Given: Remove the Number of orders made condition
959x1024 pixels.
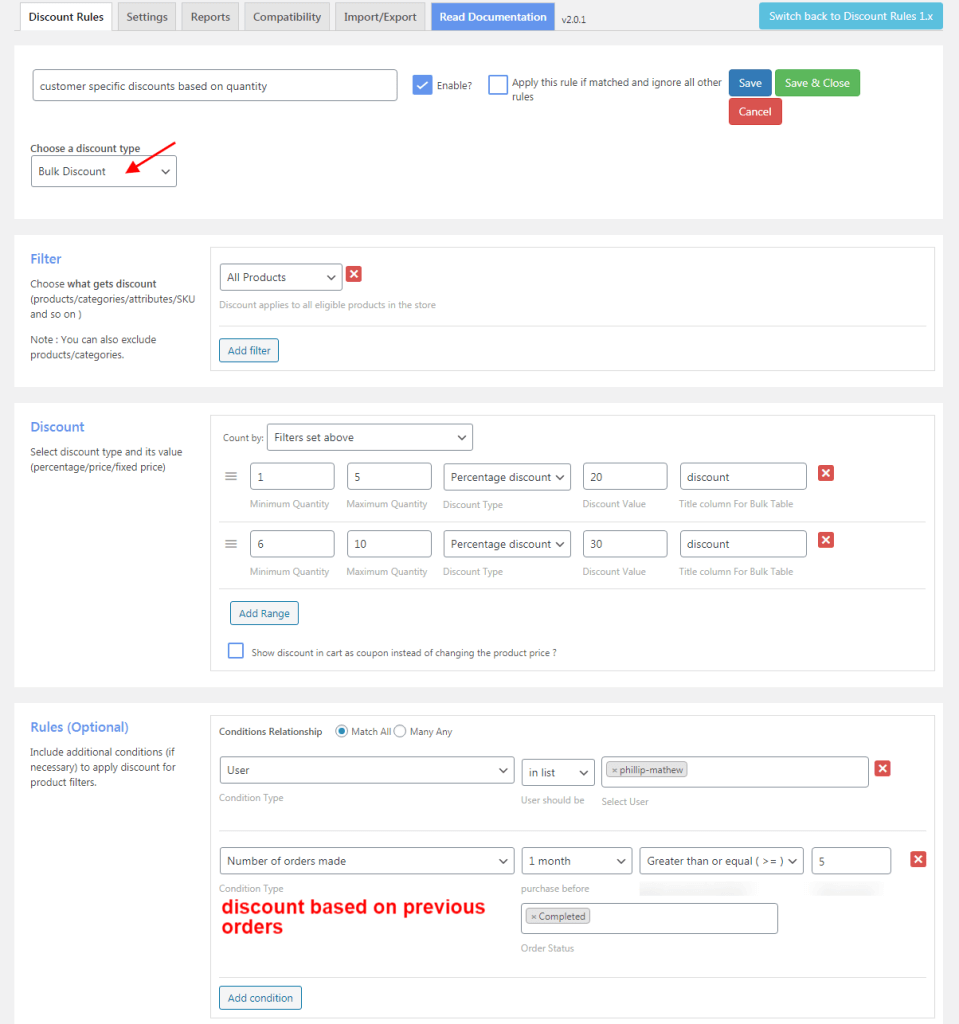Looking at the screenshot, I should coord(918,859).
